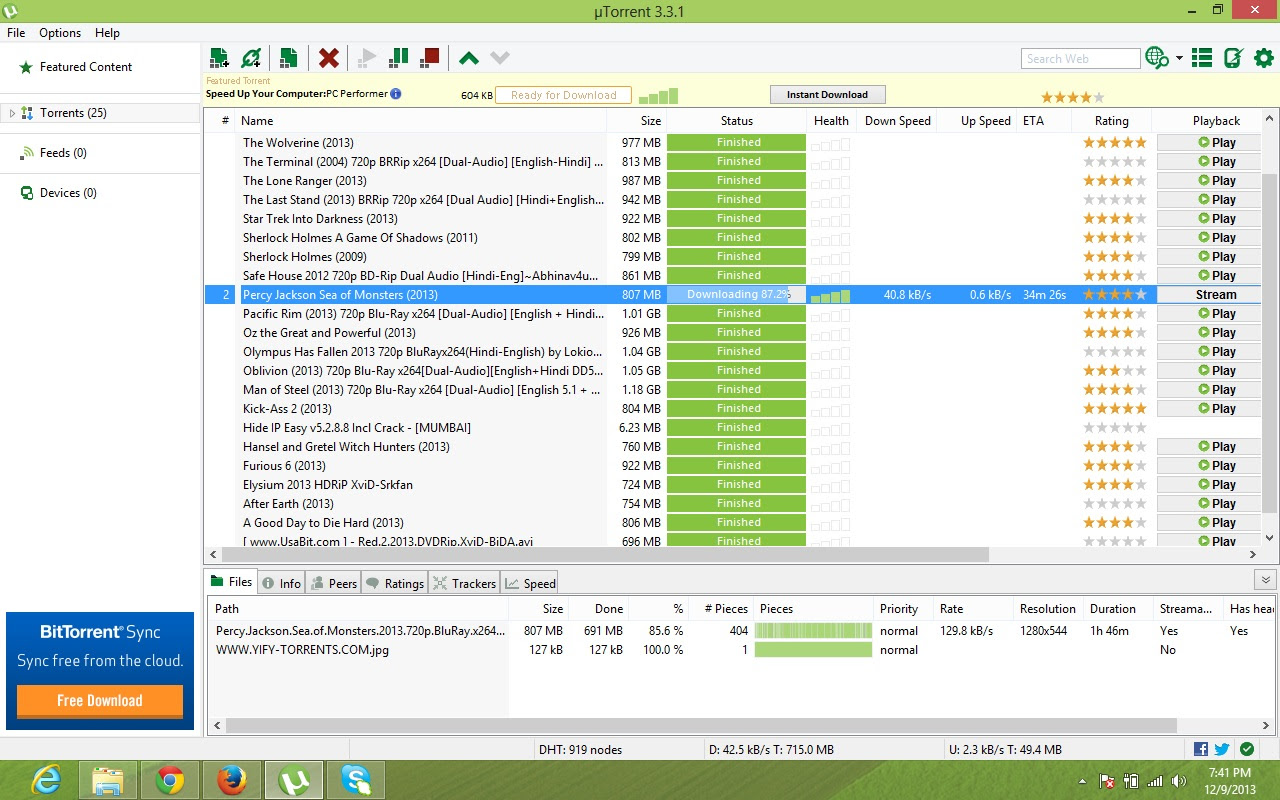Image resolution: width=1280 pixels, height=800 pixels.
Task: Open File Explorer from the taskbar
Action: point(107,780)
